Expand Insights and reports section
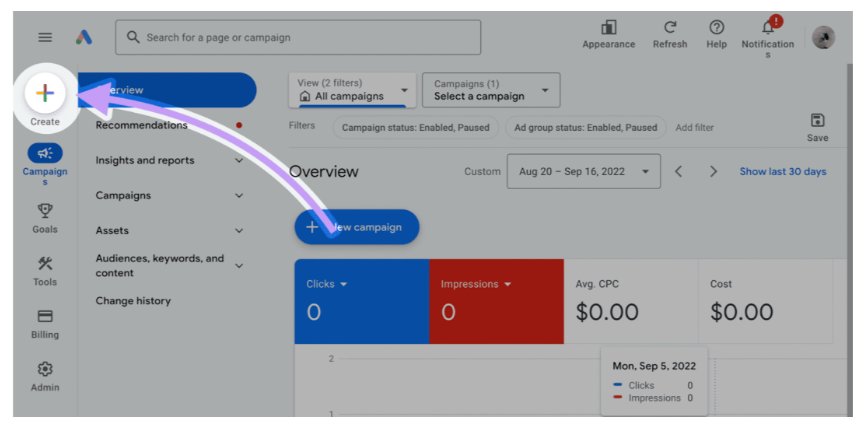 238,160
